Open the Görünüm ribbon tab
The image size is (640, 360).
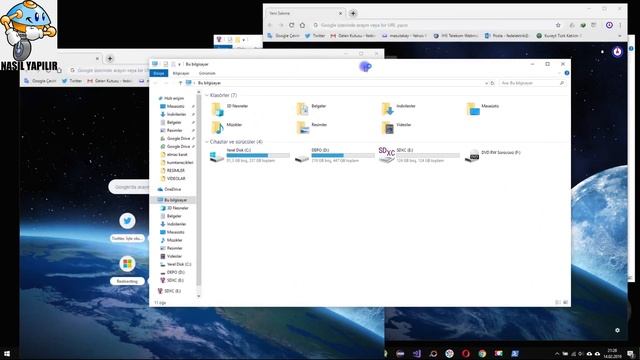coord(207,73)
